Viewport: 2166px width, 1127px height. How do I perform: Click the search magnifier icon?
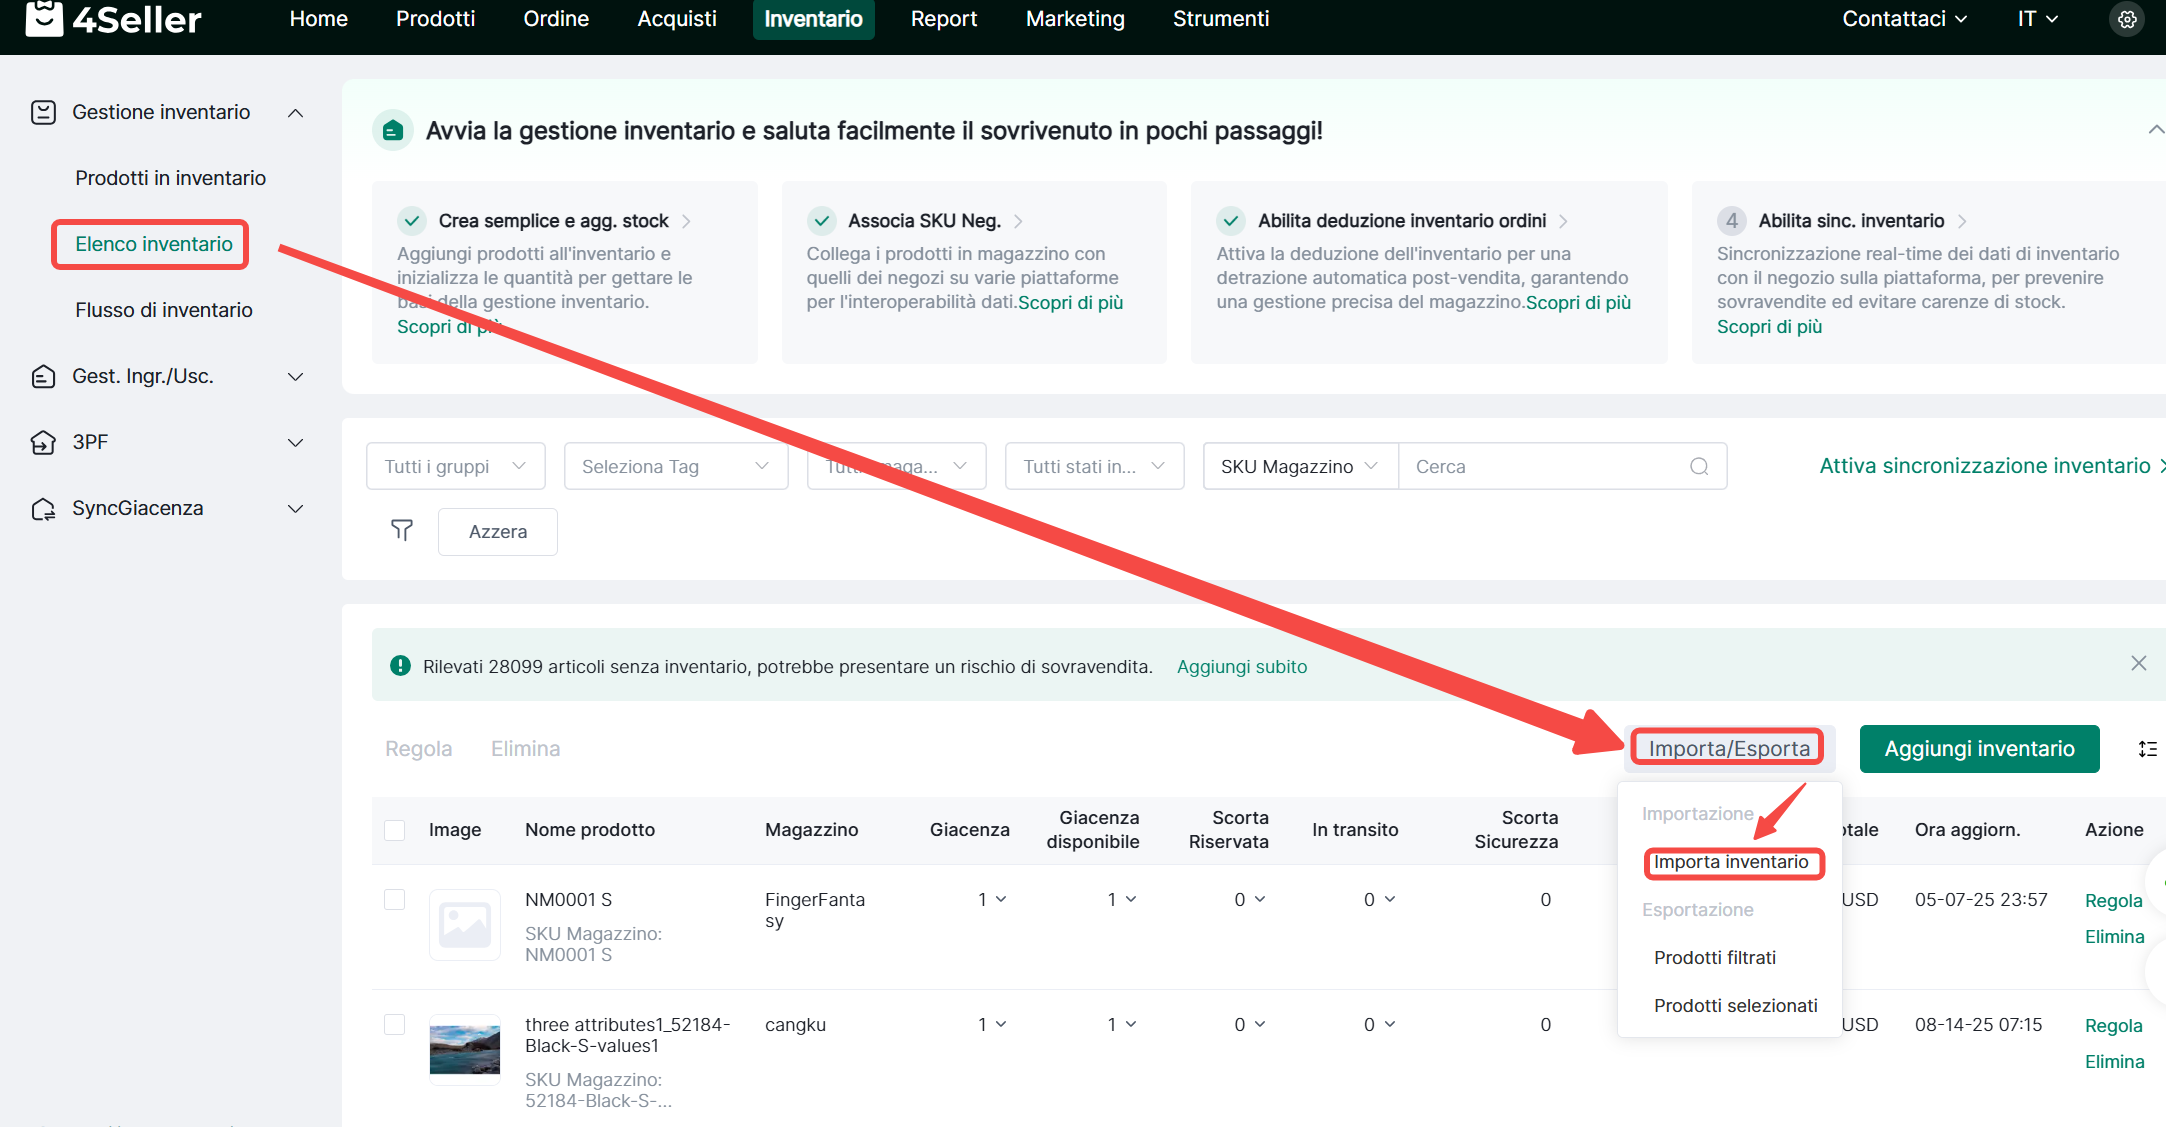[1698, 466]
